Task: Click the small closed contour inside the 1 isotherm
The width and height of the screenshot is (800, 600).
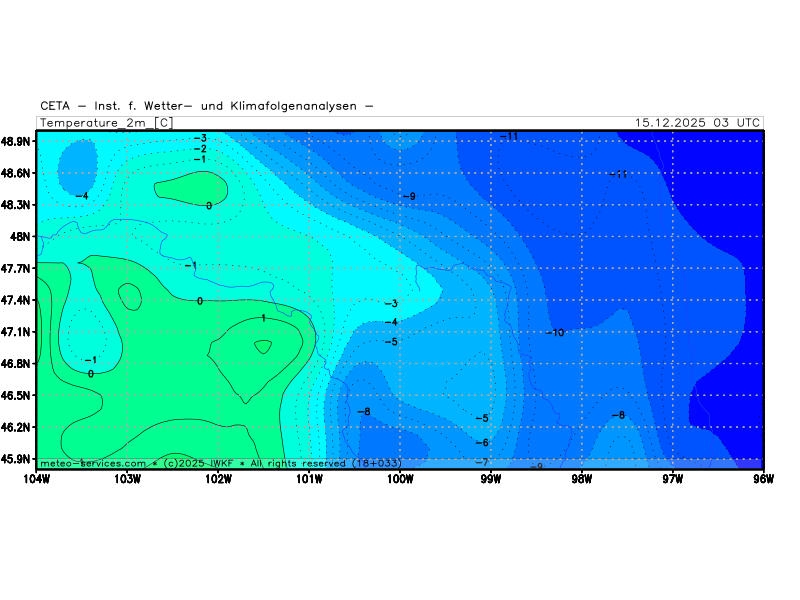Action: (263, 347)
